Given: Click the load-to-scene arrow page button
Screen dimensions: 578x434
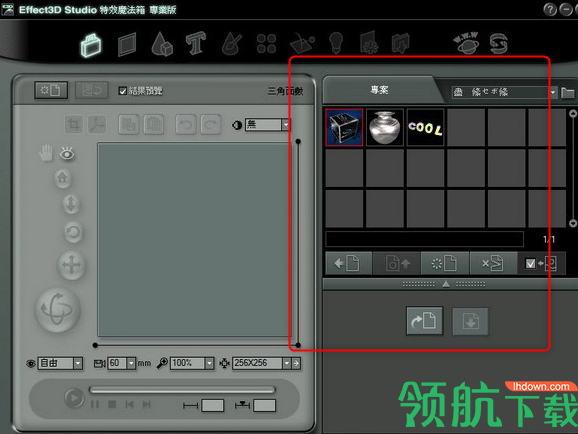Looking at the screenshot, I should [x=348, y=263].
